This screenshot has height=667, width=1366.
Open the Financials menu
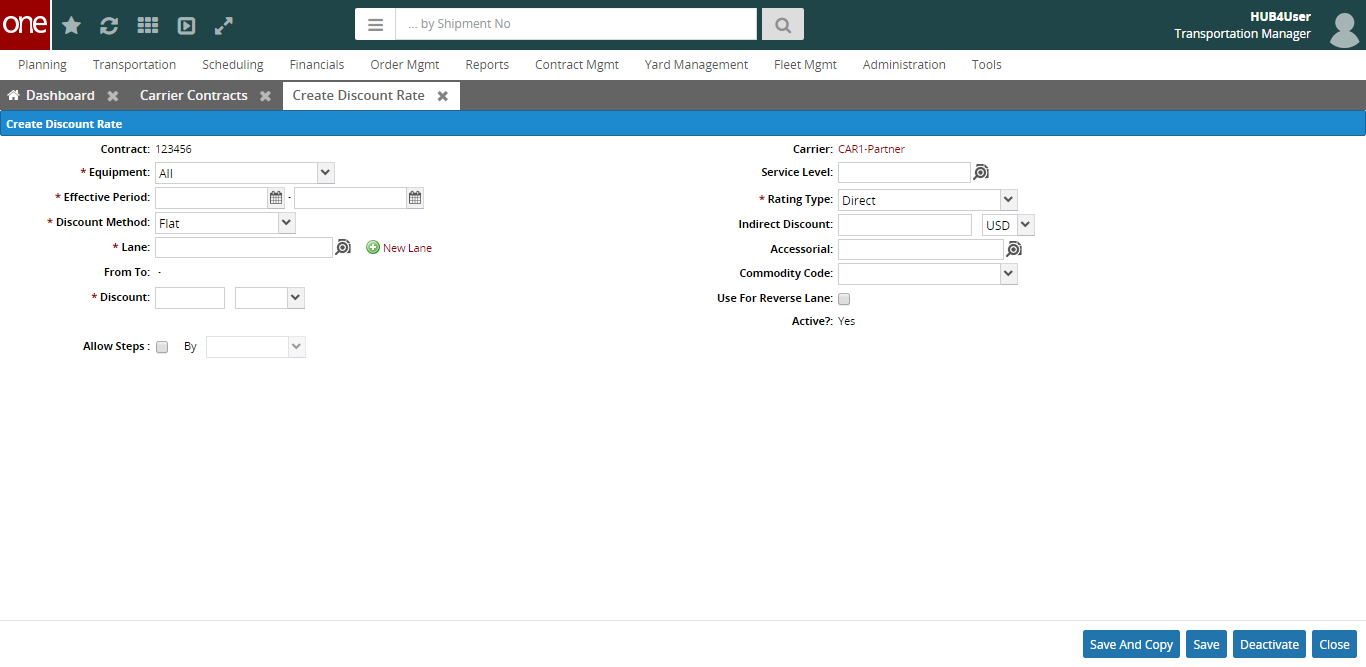point(317,65)
